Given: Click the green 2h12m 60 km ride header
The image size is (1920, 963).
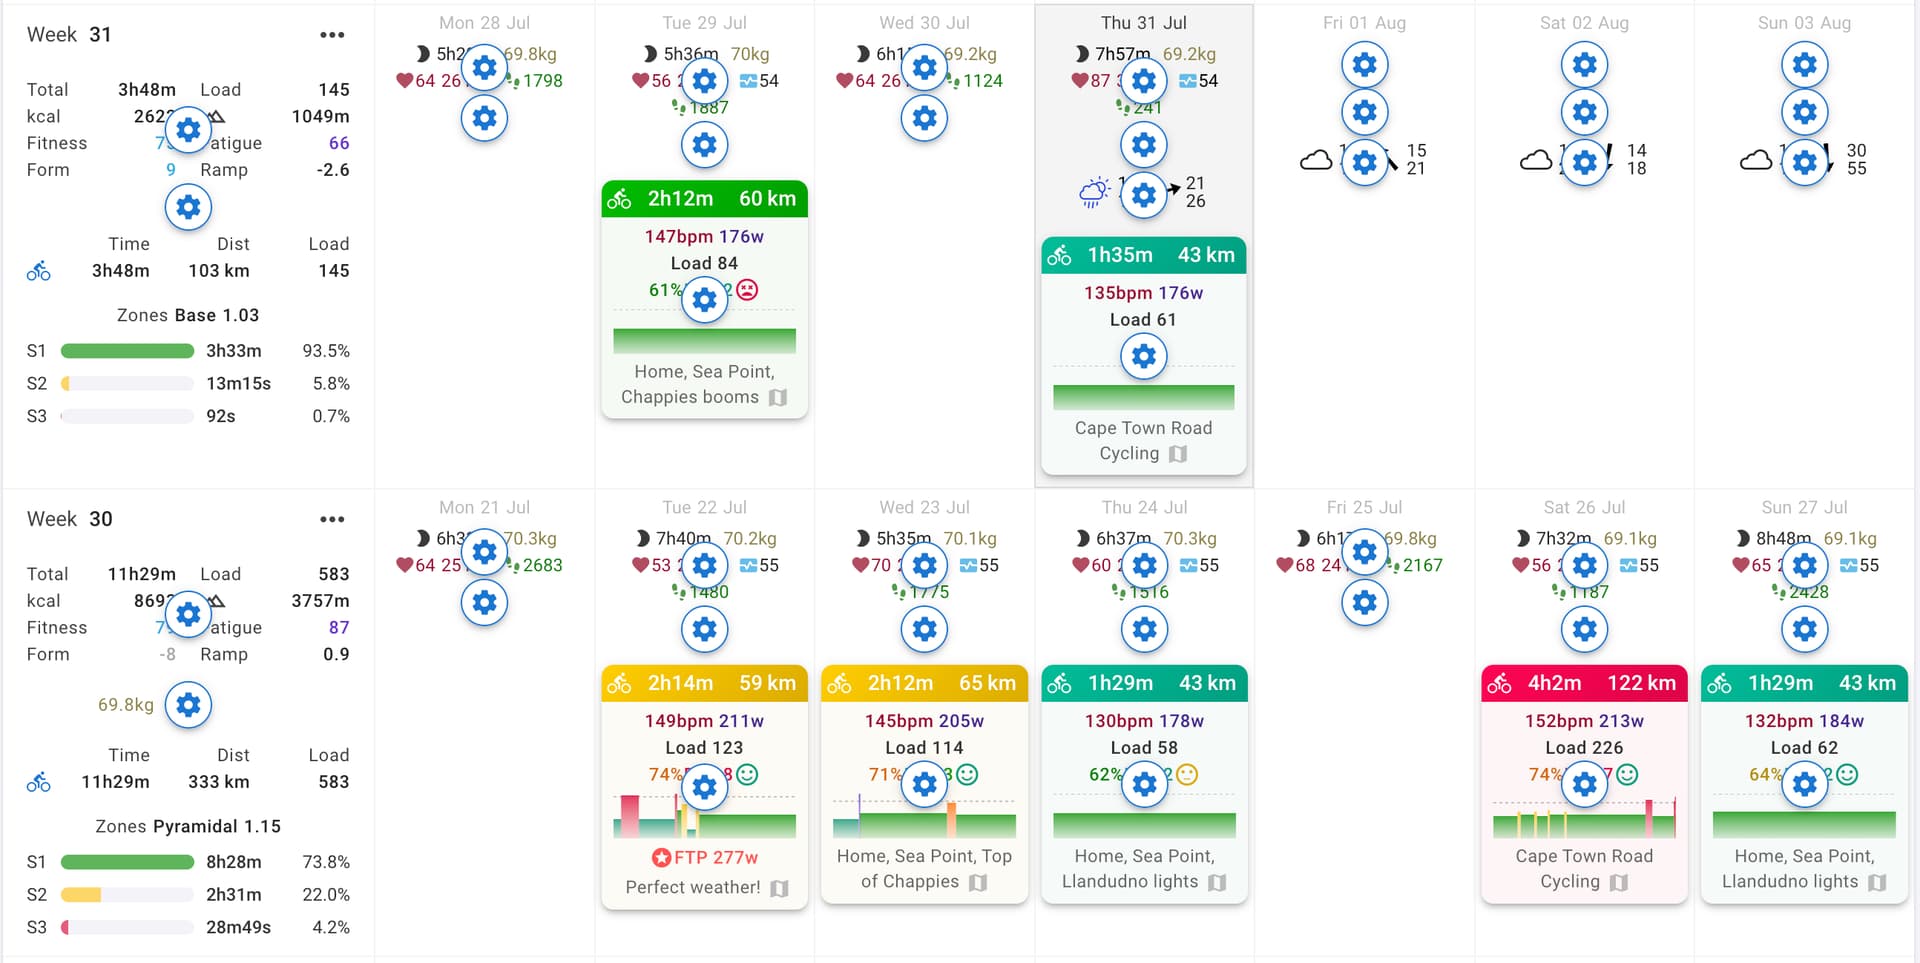Looking at the screenshot, I should click(x=704, y=199).
